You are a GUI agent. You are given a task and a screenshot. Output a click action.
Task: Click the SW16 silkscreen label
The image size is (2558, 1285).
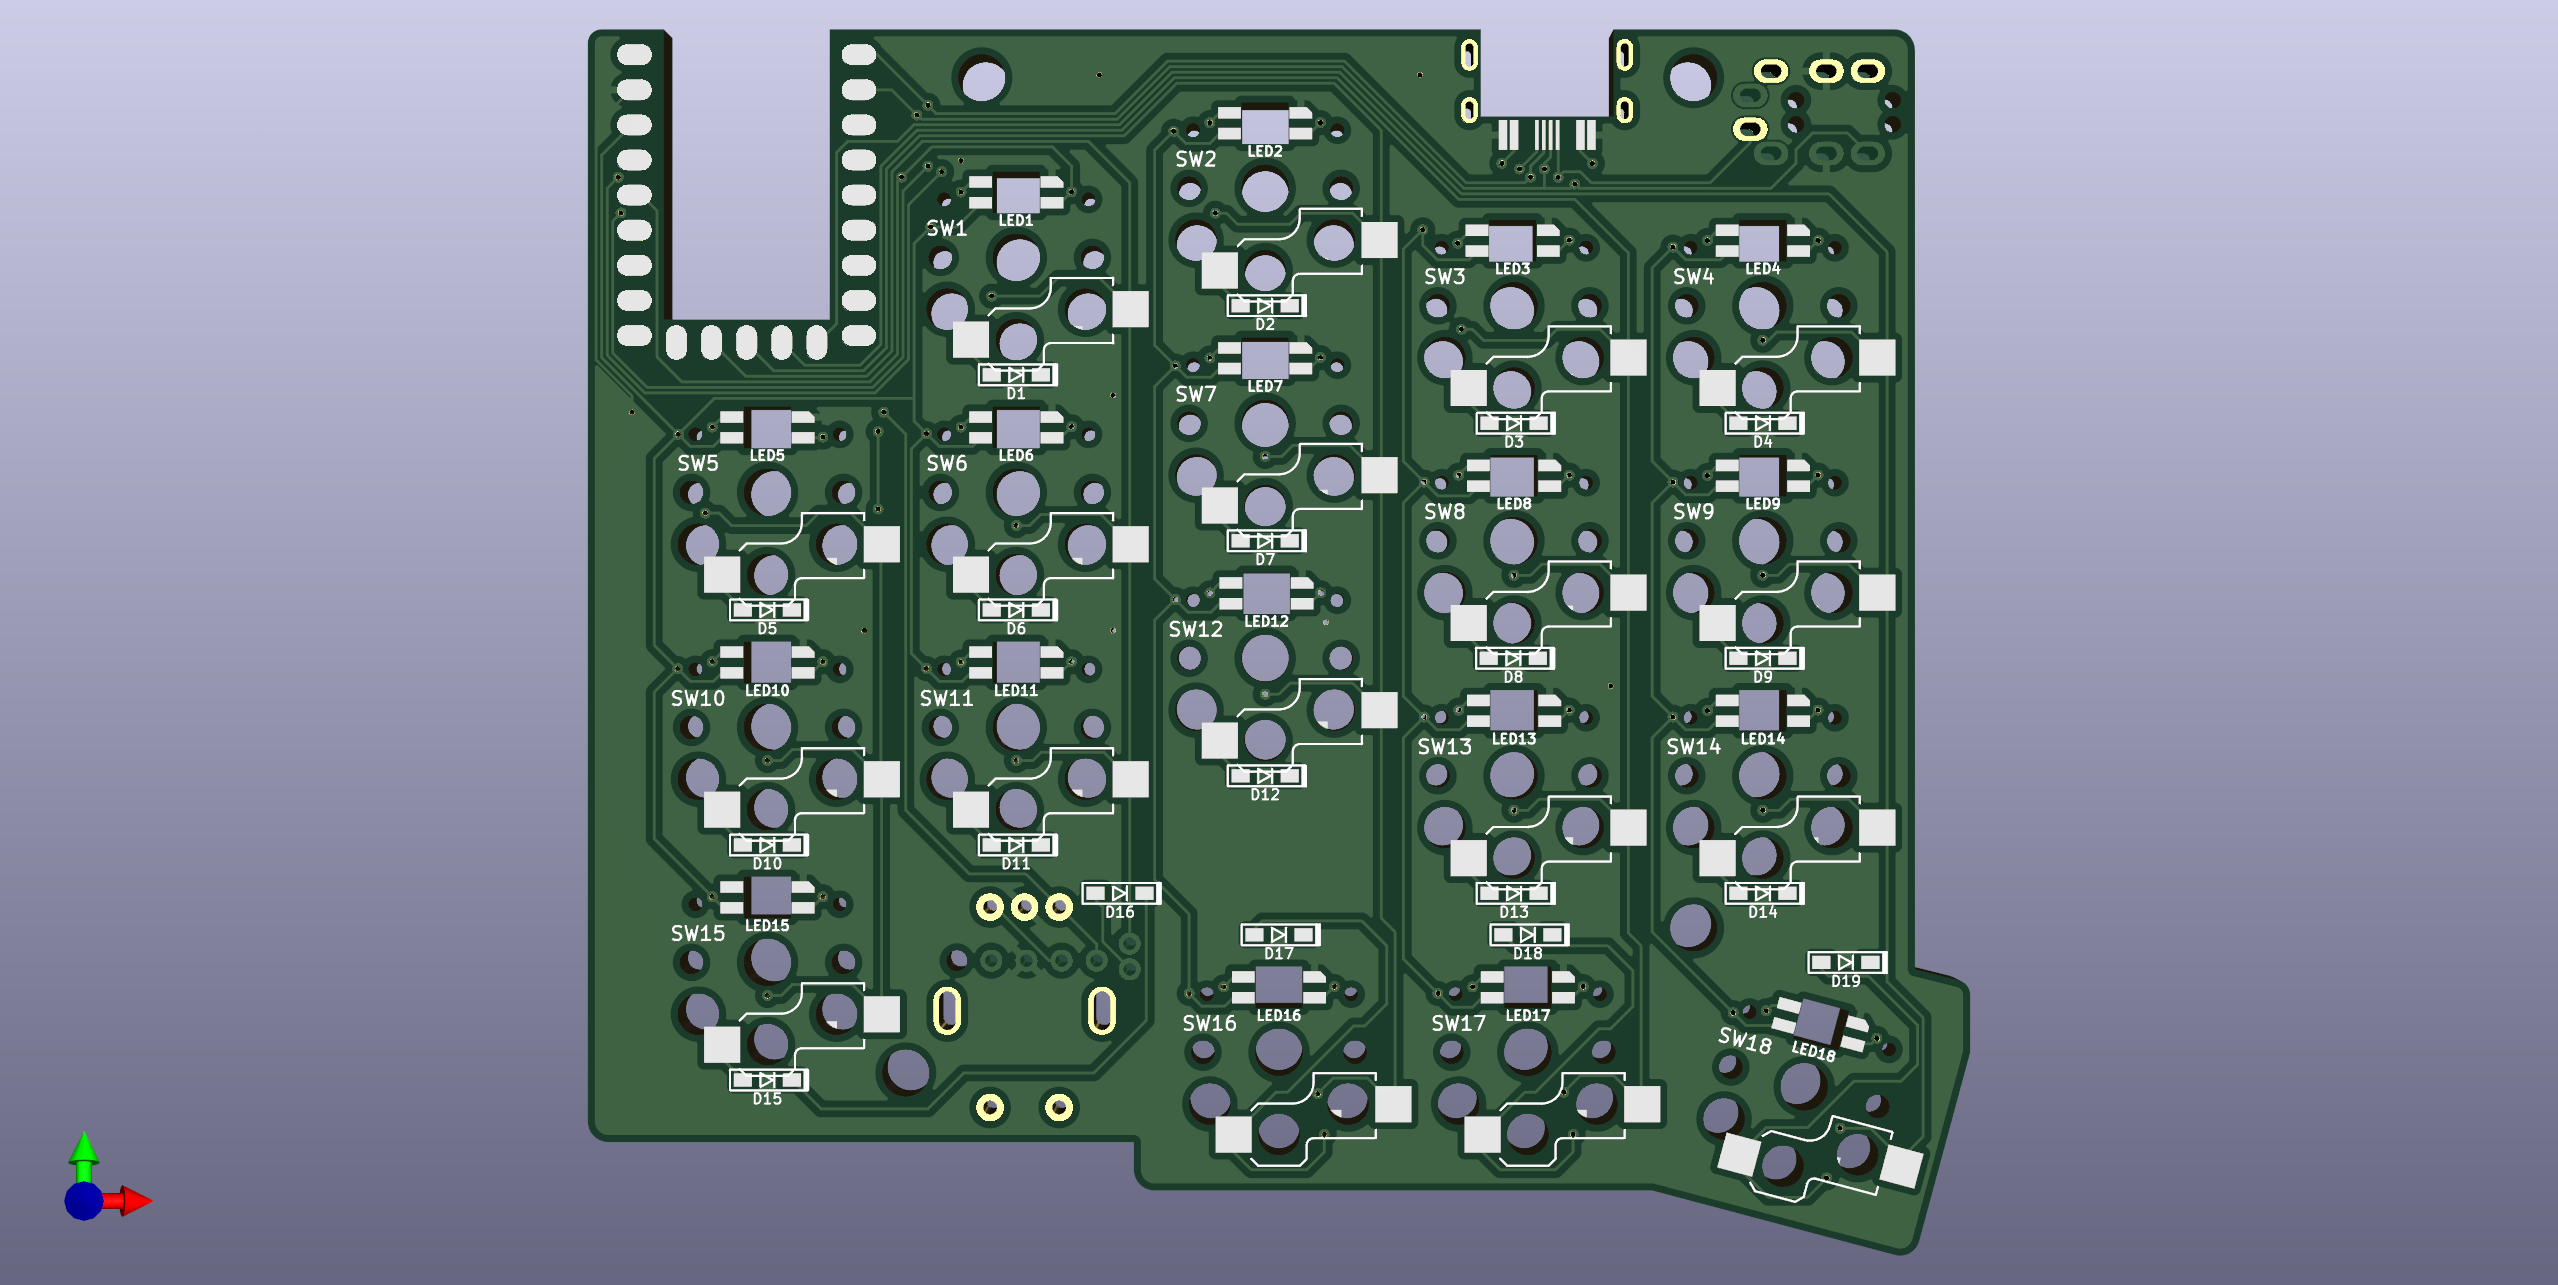click(x=1209, y=1024)
